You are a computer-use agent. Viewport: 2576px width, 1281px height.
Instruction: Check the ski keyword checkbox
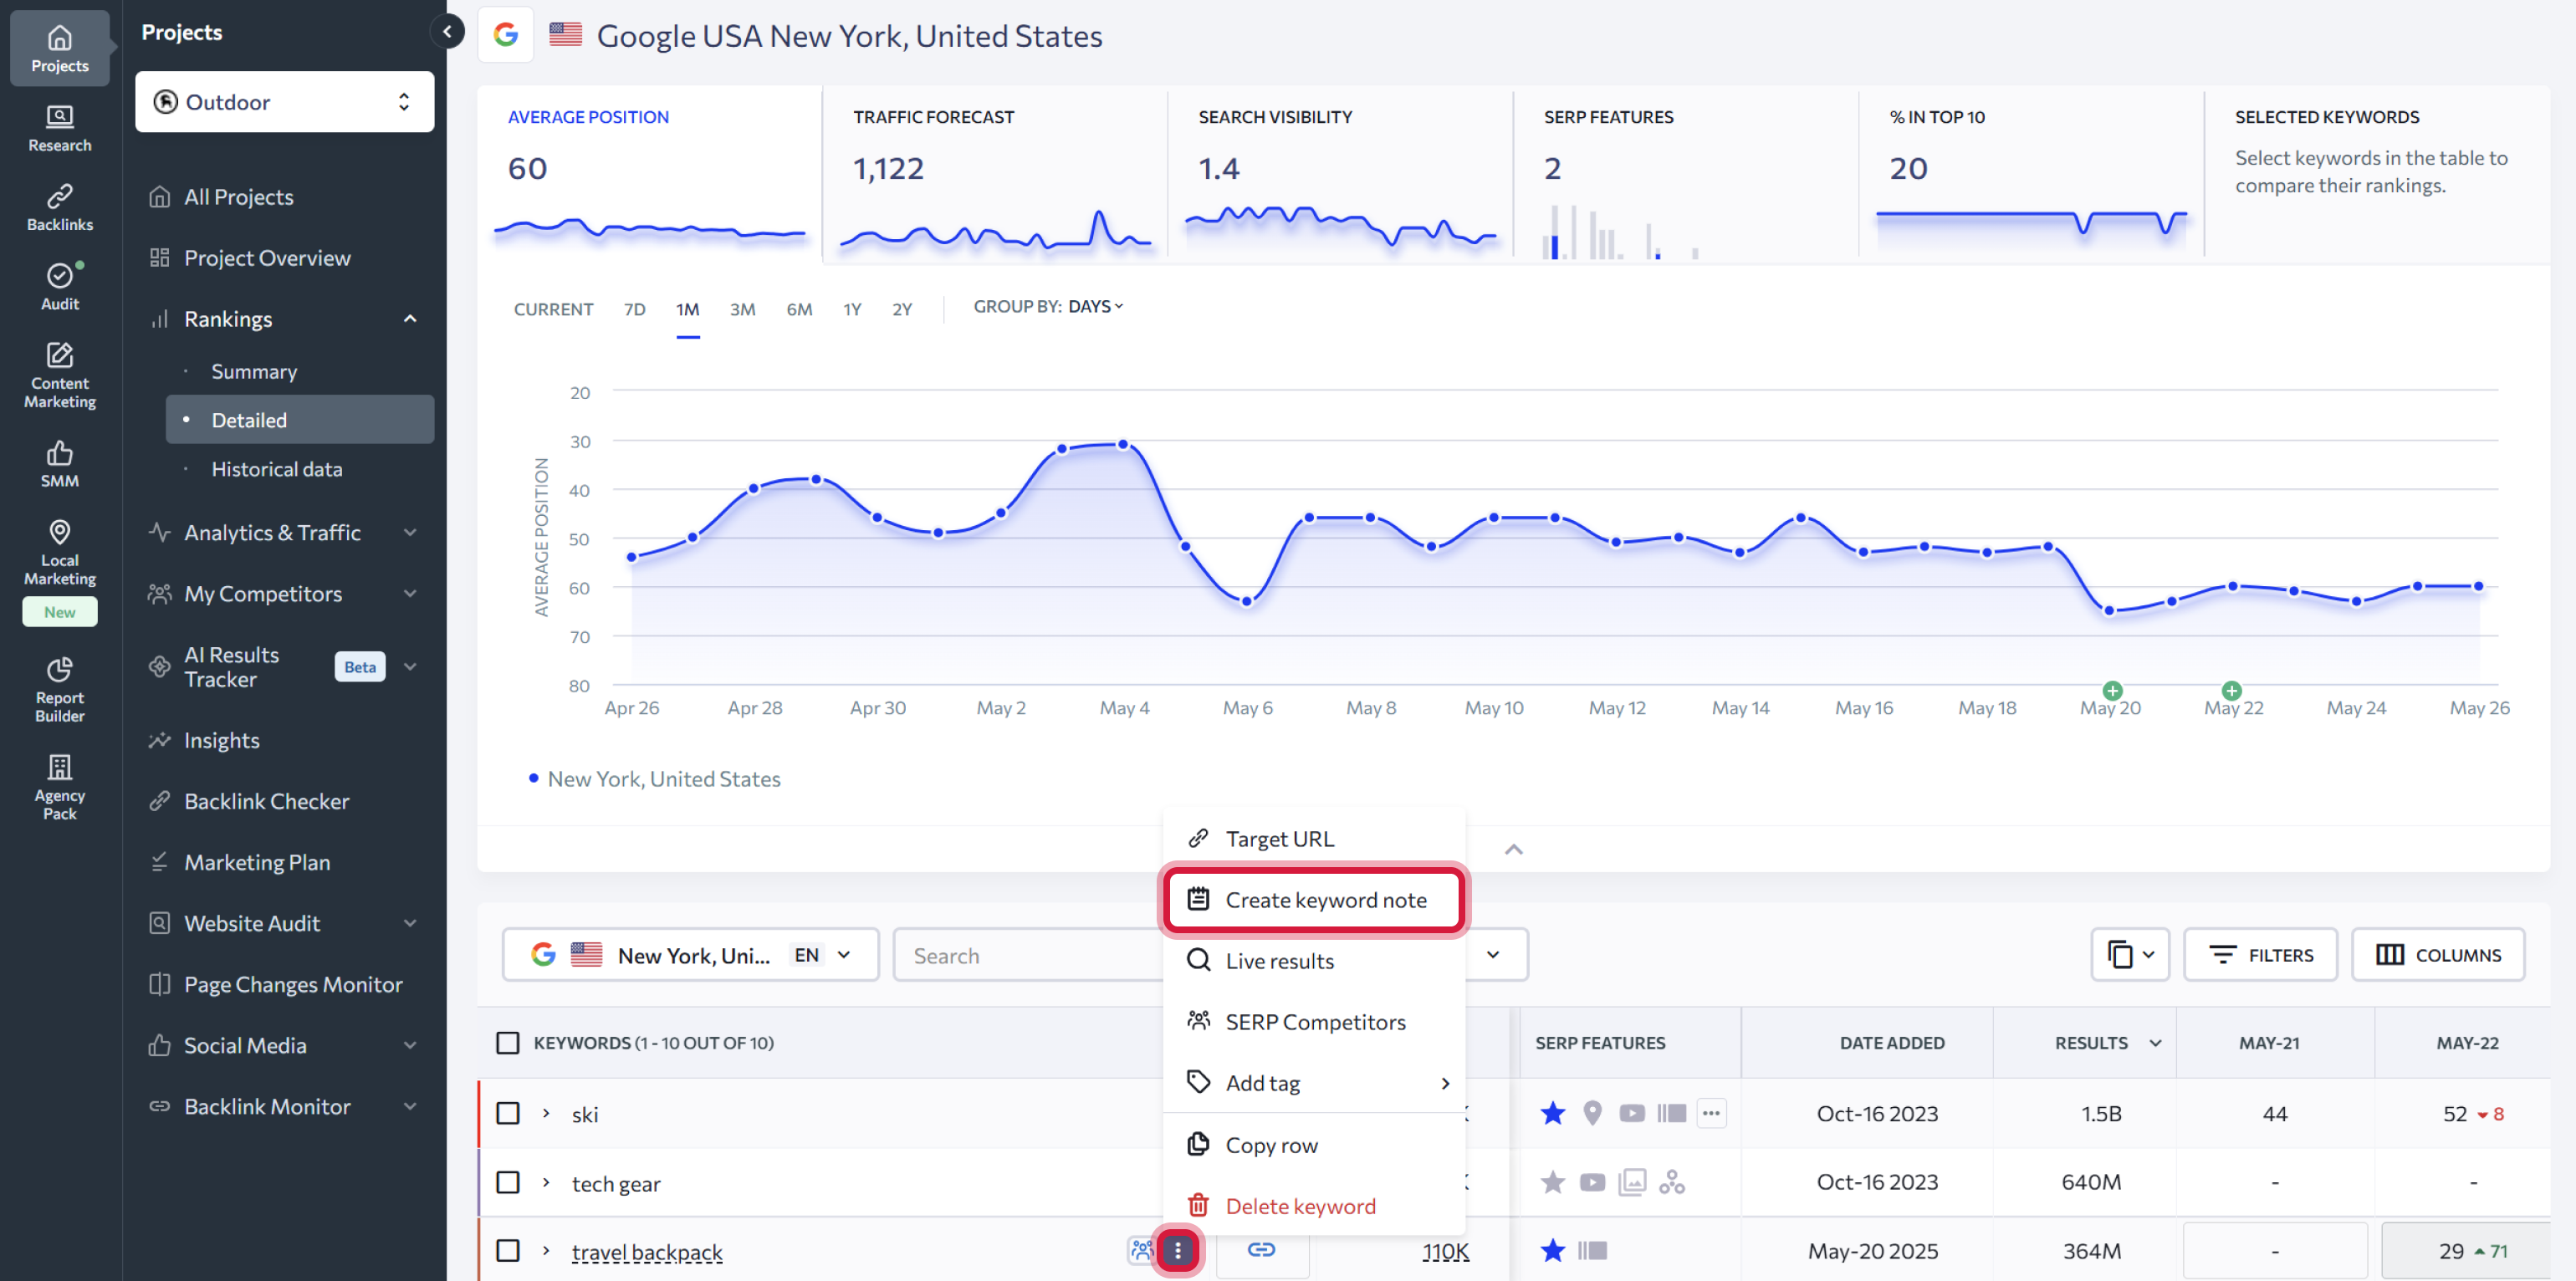pyautogui.click(x=508, y=1113)
